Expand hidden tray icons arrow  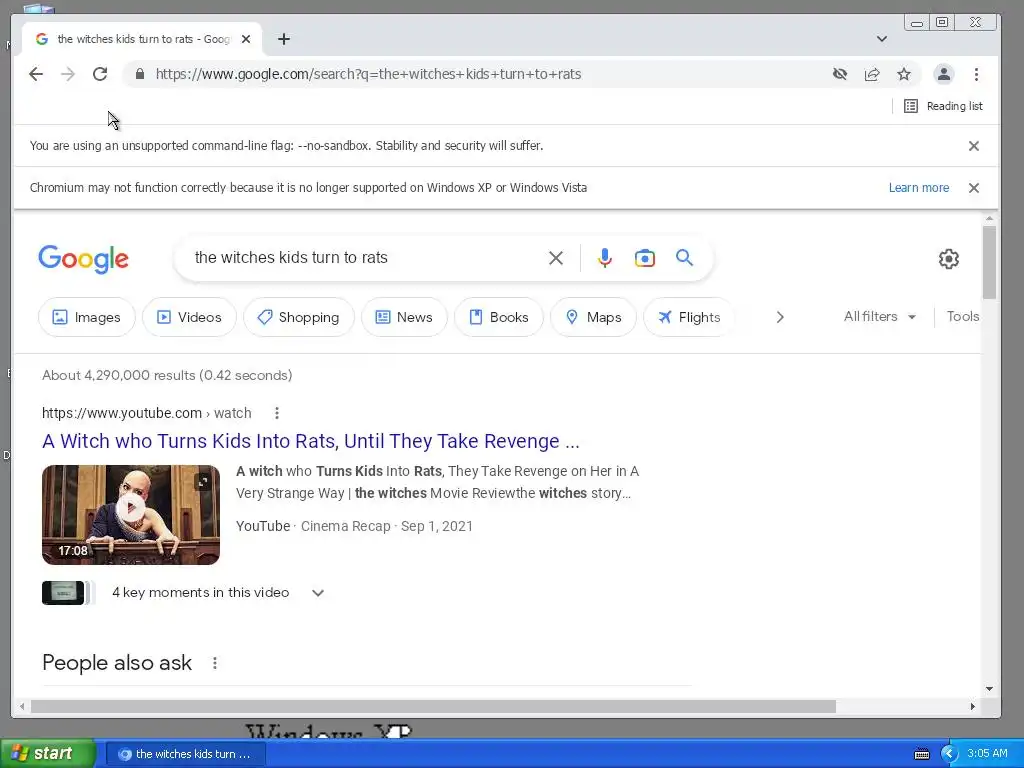(x=950, y=754)
